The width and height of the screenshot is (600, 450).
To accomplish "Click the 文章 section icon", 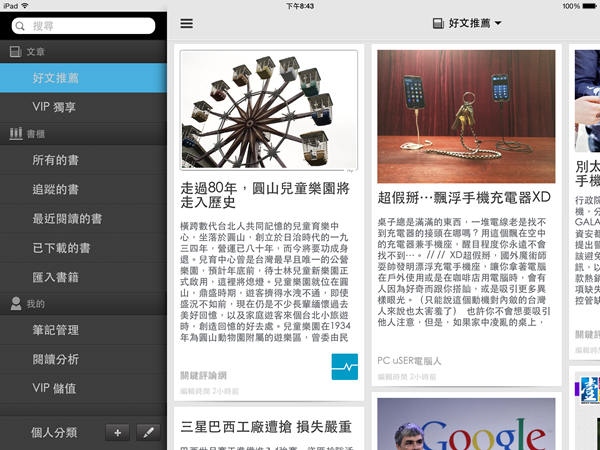I will tap(15, 52).
